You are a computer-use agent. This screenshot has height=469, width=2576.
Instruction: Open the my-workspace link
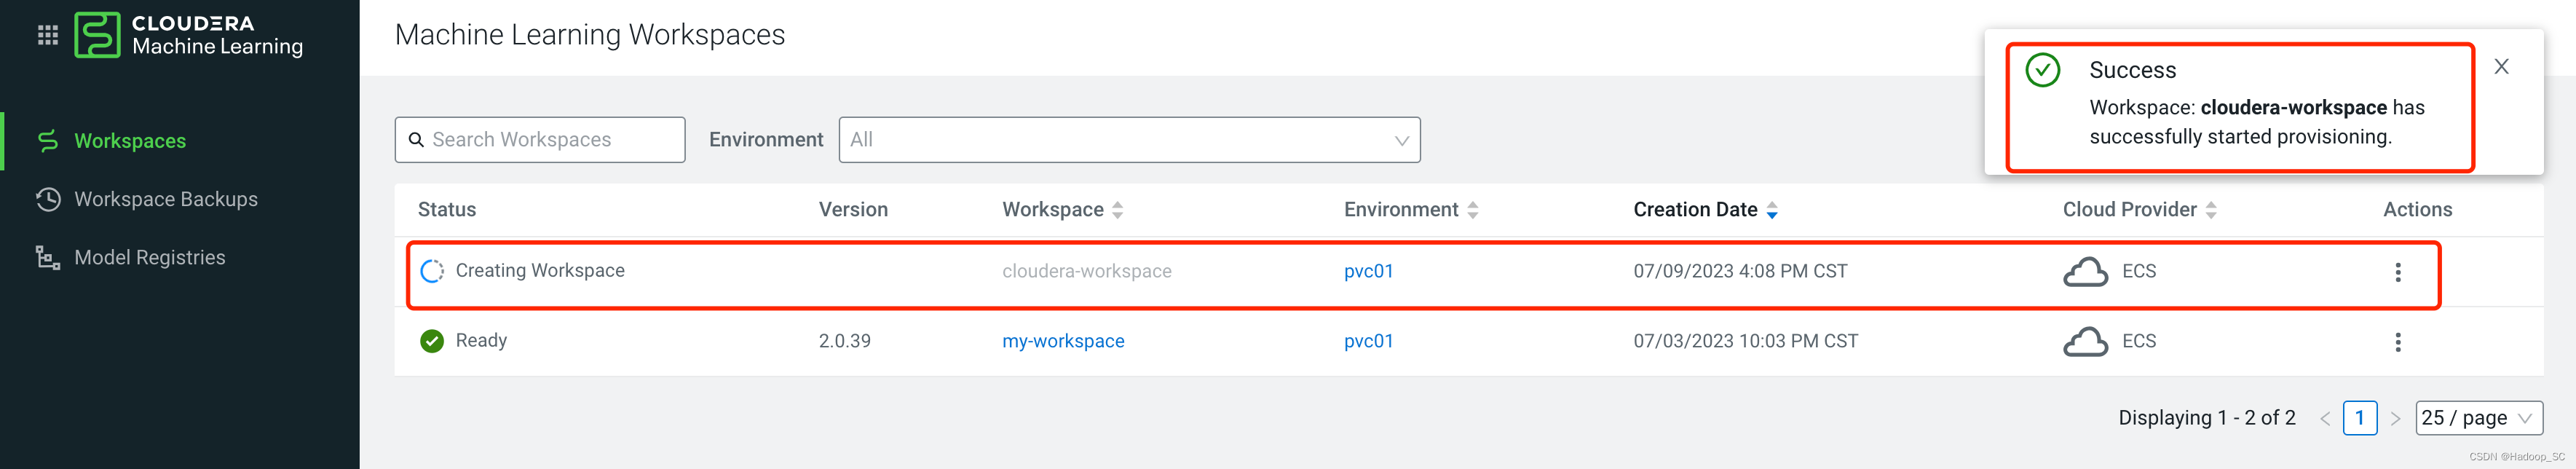click(x=1063, y=341)
